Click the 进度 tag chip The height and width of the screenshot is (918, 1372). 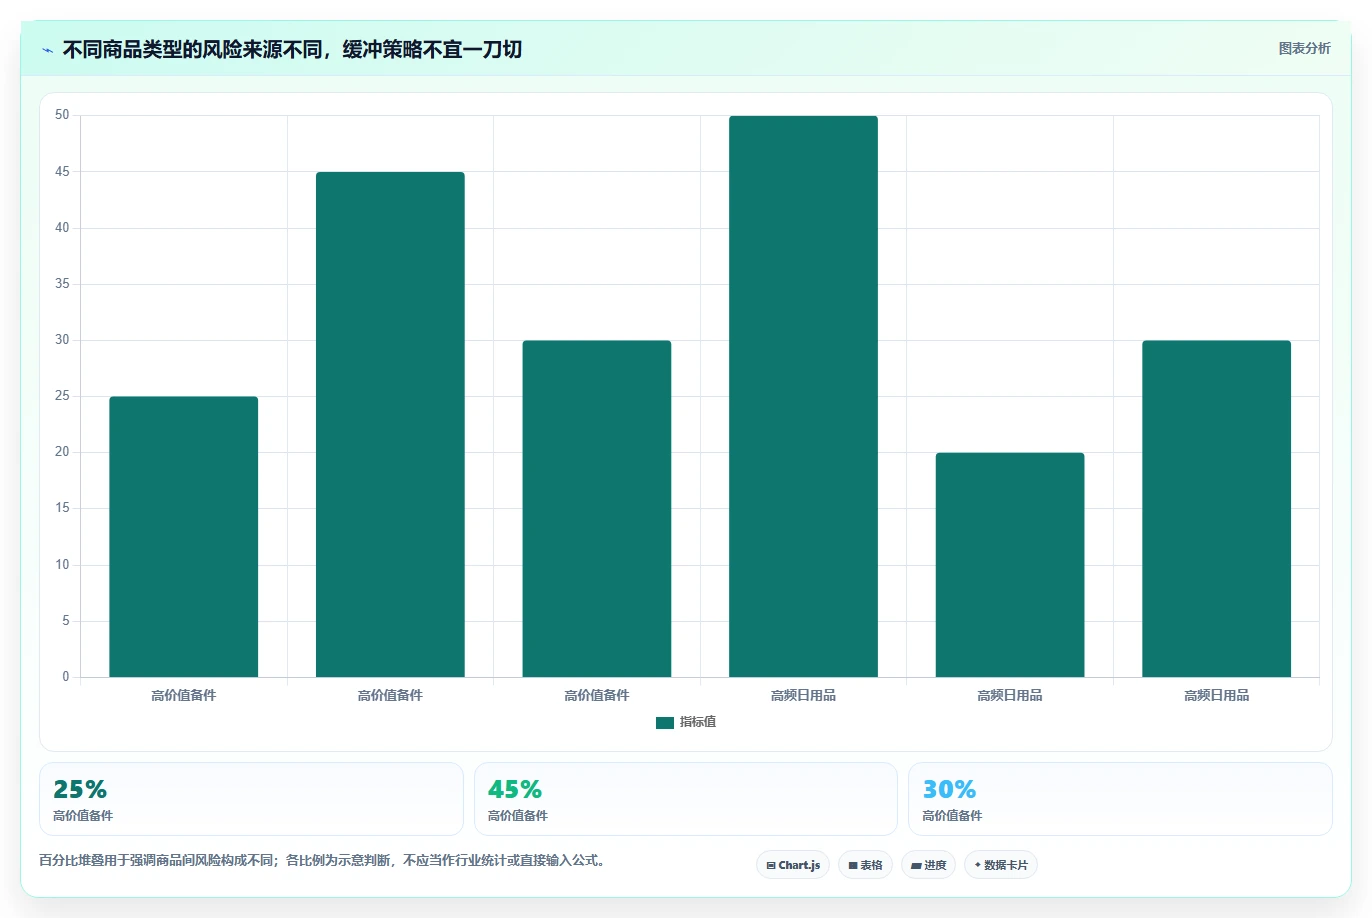[x=928, y=865]
